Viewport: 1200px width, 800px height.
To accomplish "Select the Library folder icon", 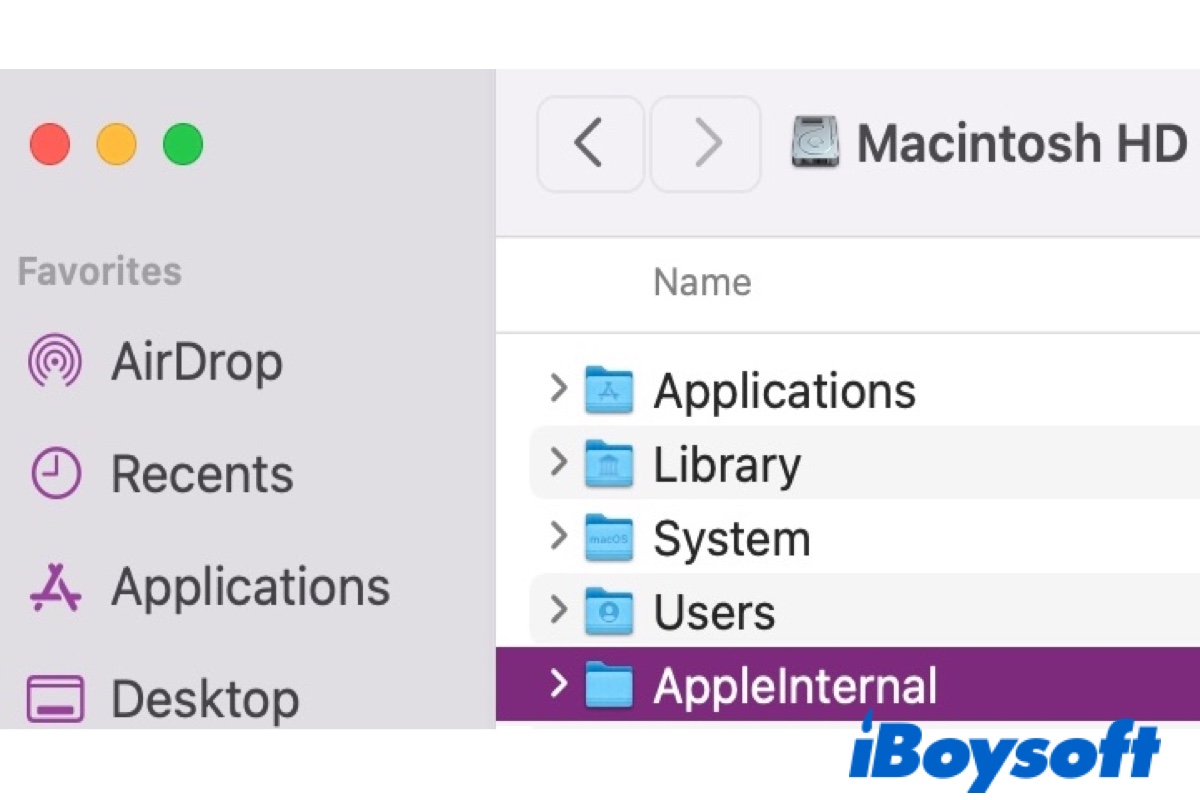I will (609, 465).
